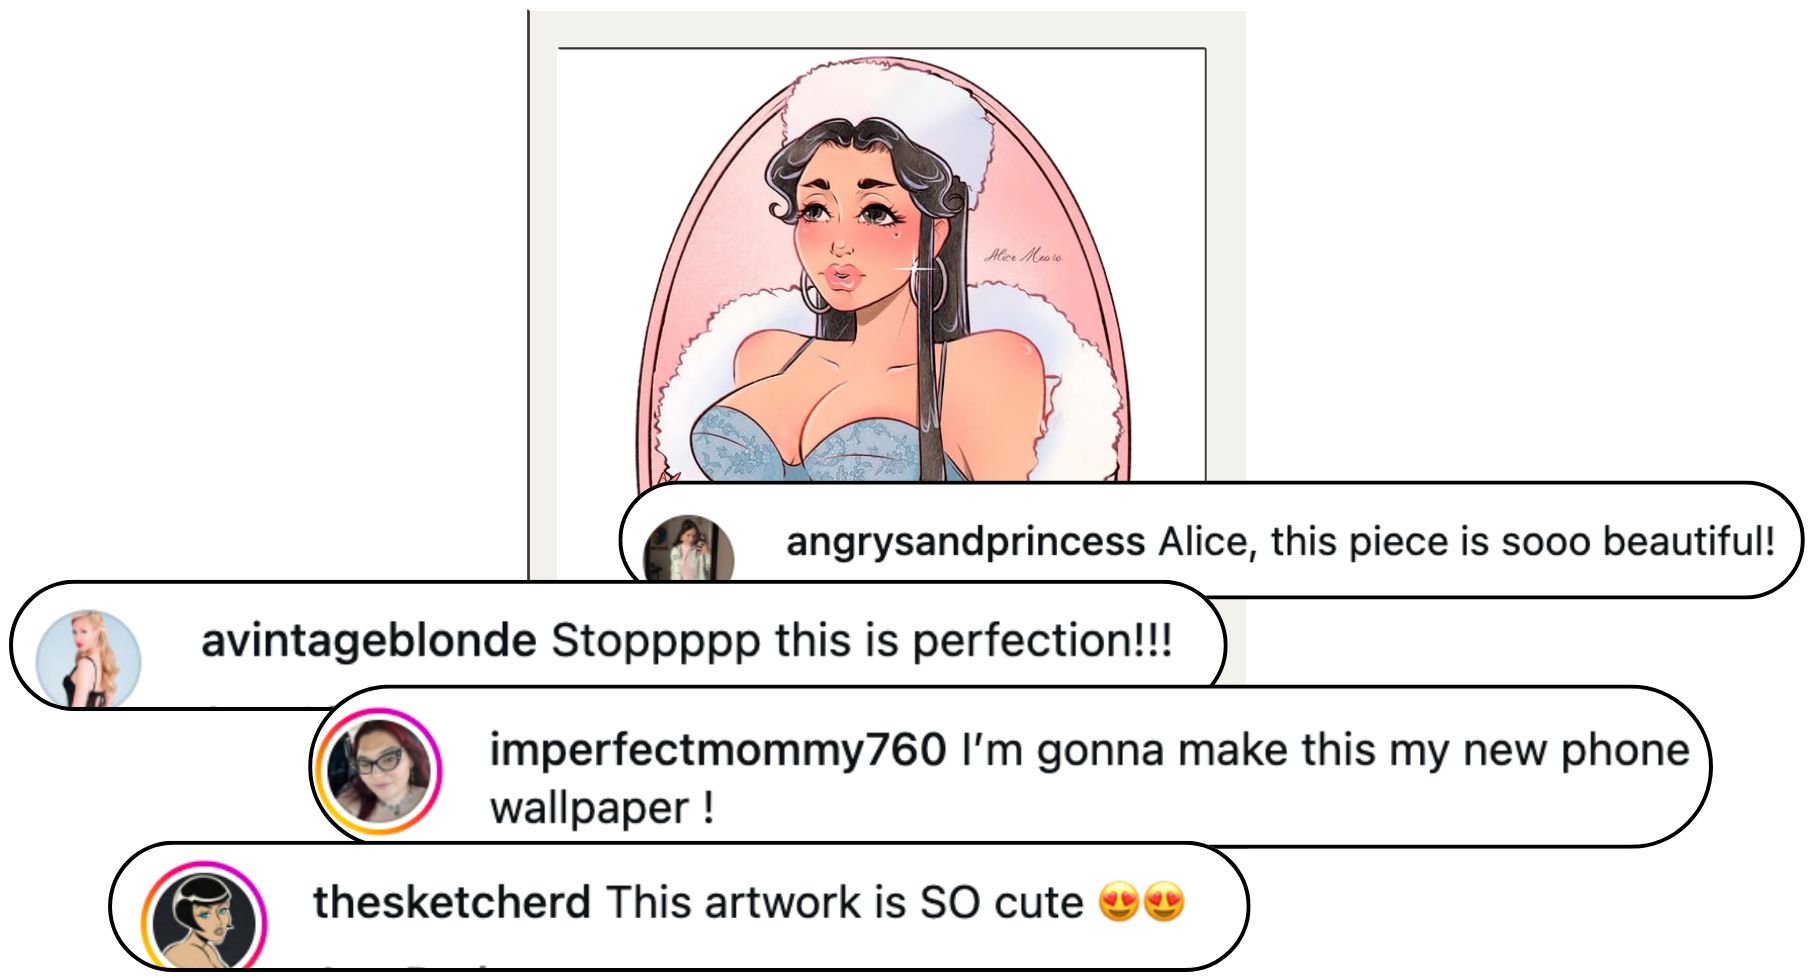Click avintageblonde profile picture
The height and width of the screenshot is (978, 1820).
pyautogui.click(x=88, y=658)
